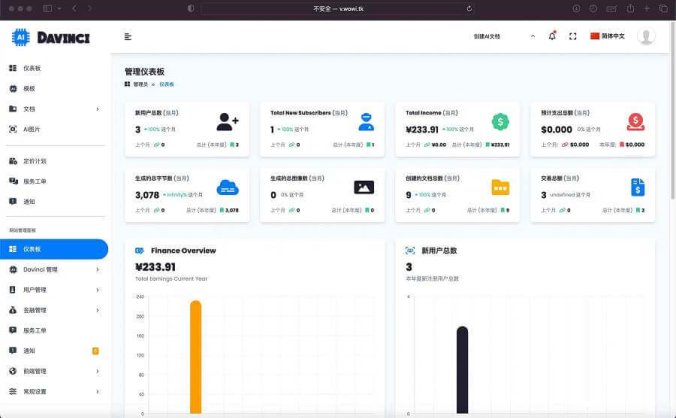The width and height of the screenshot is (676, 418).
Task: Click the user avatar in top bar
Action: [x=646, y=36]
